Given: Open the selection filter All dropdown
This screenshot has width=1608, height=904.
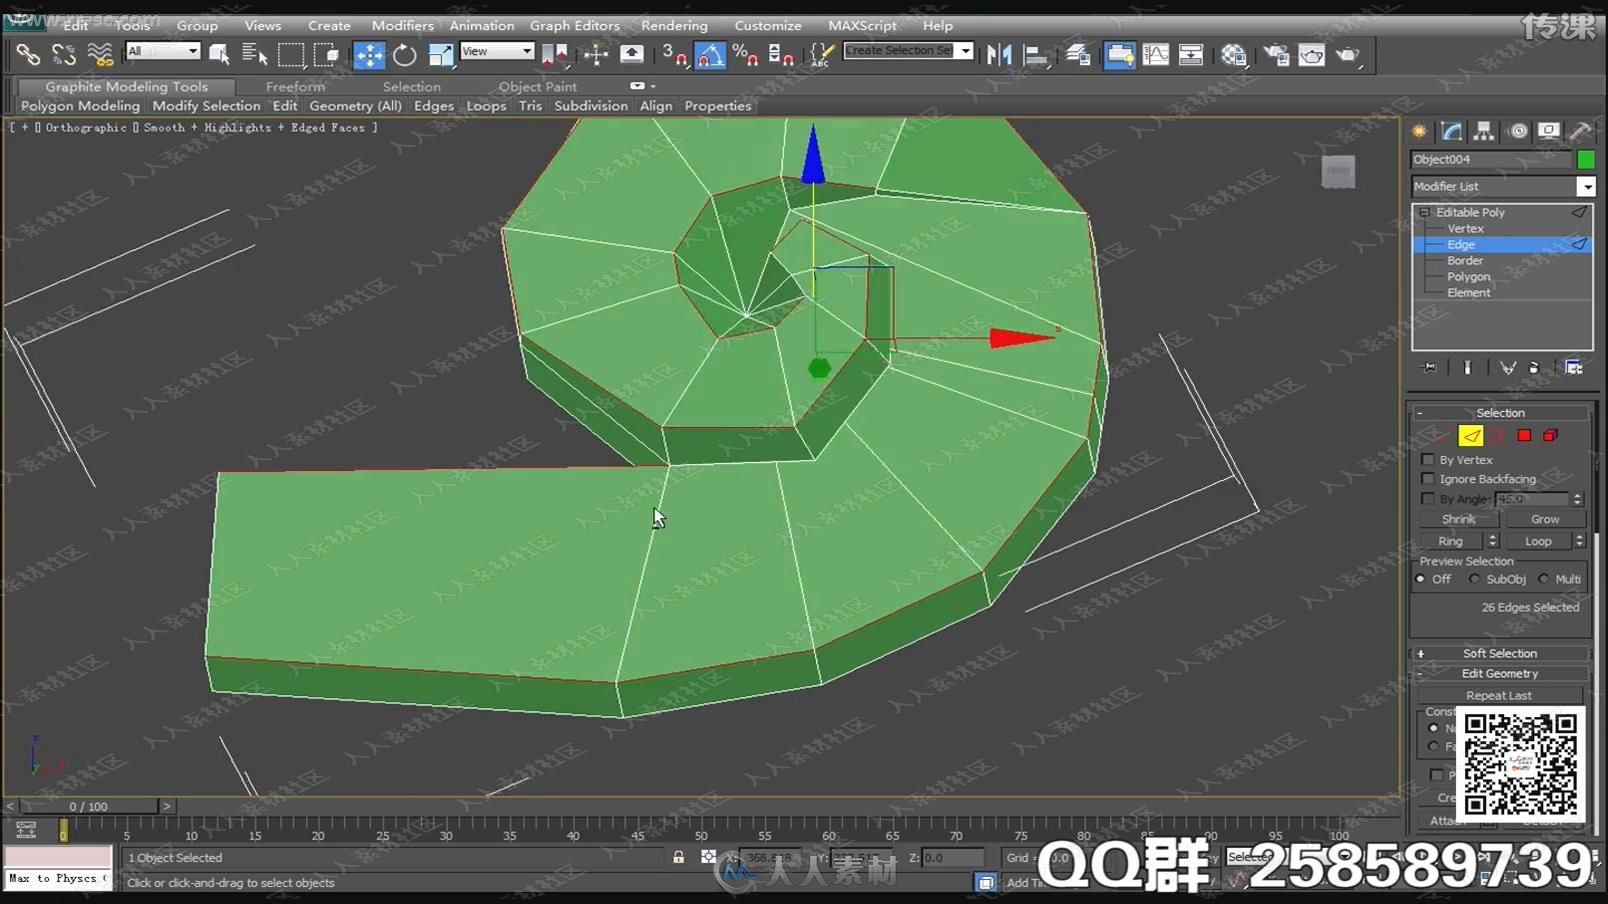Looking at the screenshot, I should (x=163, y=51).
